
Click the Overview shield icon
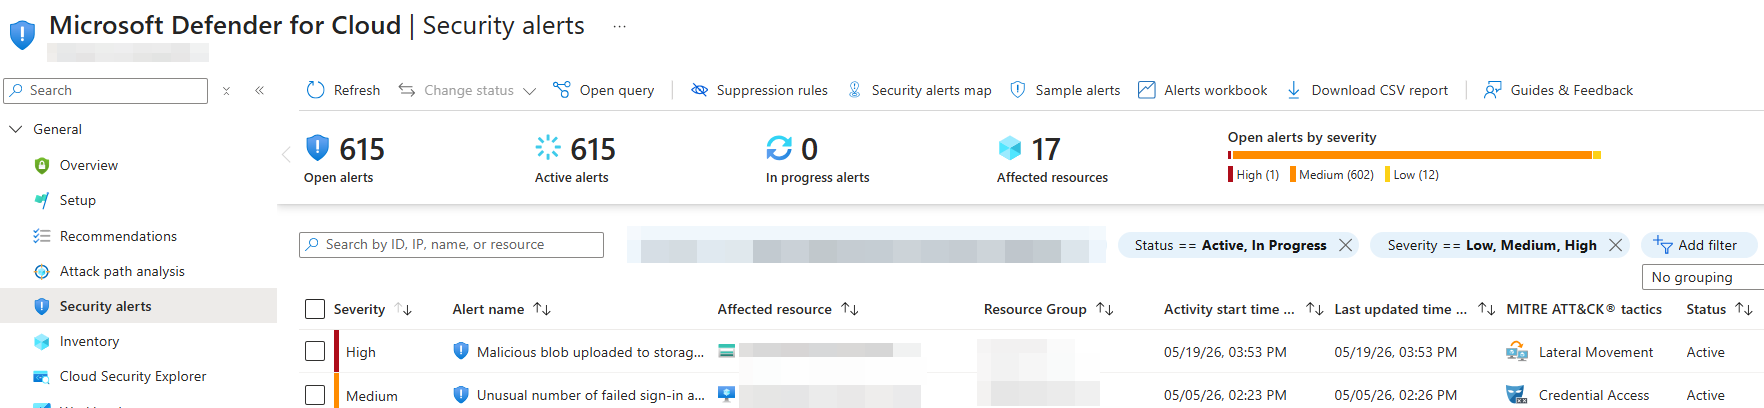(x=41, y=165)
